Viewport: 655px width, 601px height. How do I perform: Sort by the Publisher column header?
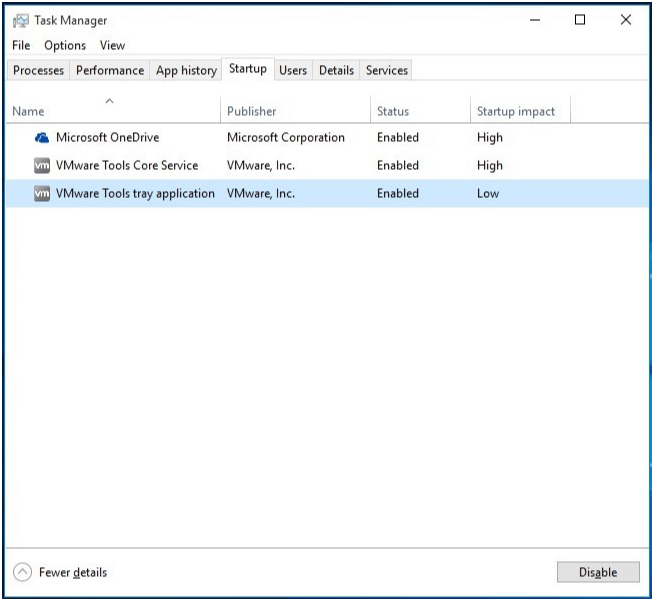[x=295, y=109]
